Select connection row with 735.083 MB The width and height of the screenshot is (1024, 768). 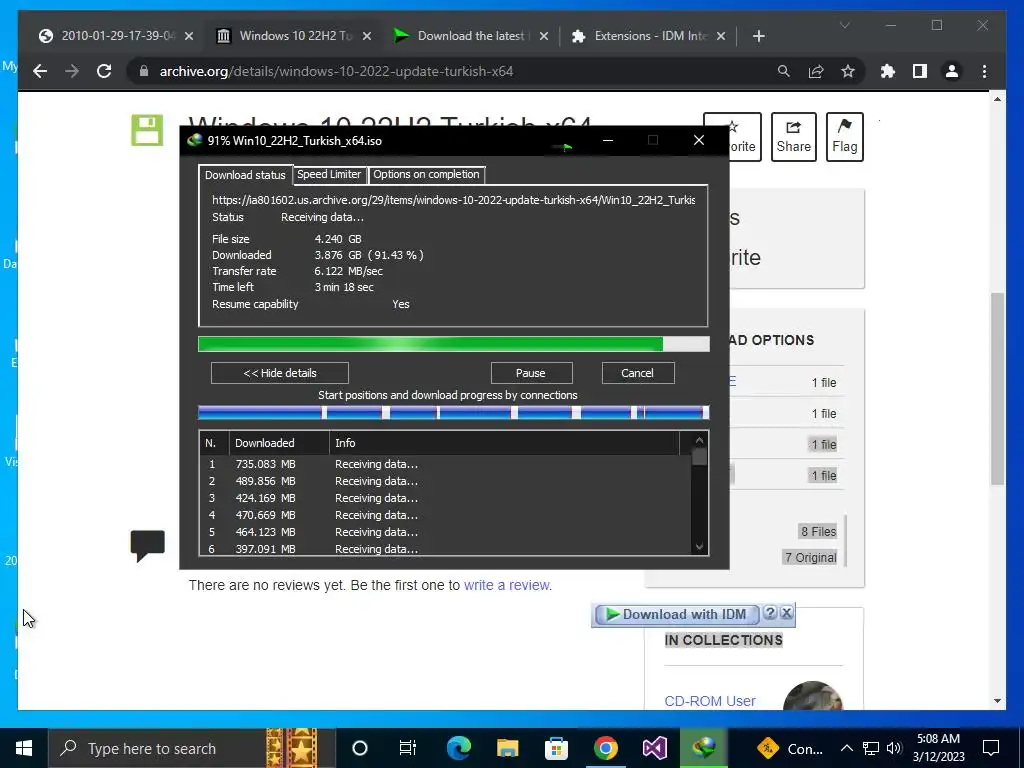(x=445, y=464)
